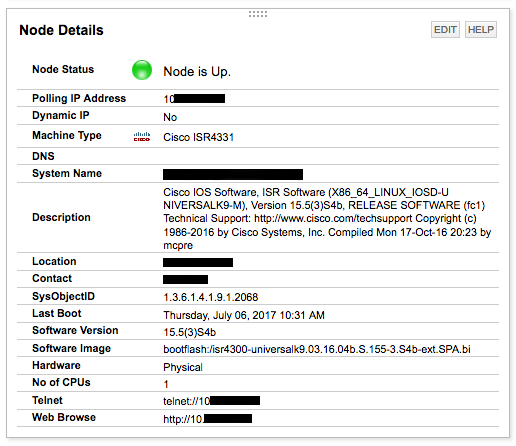Click the 'Hardware' label
This screenshot has height=446, width=516.
[x=56, y=365]
